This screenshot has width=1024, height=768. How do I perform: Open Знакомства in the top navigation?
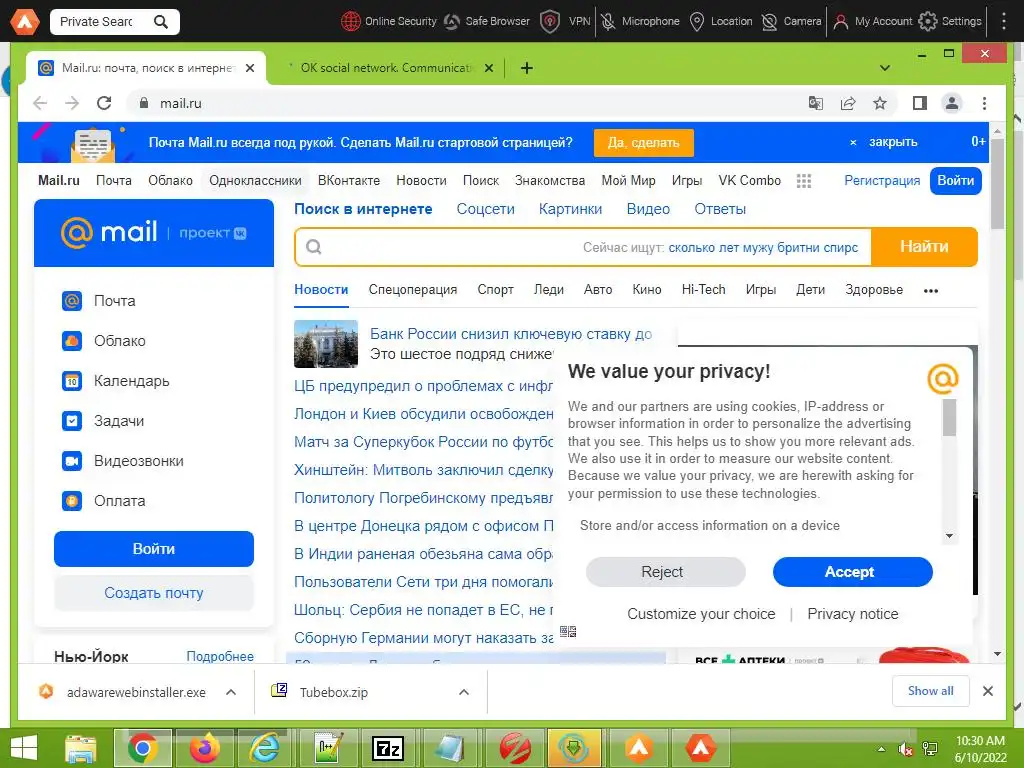point(550,180)
